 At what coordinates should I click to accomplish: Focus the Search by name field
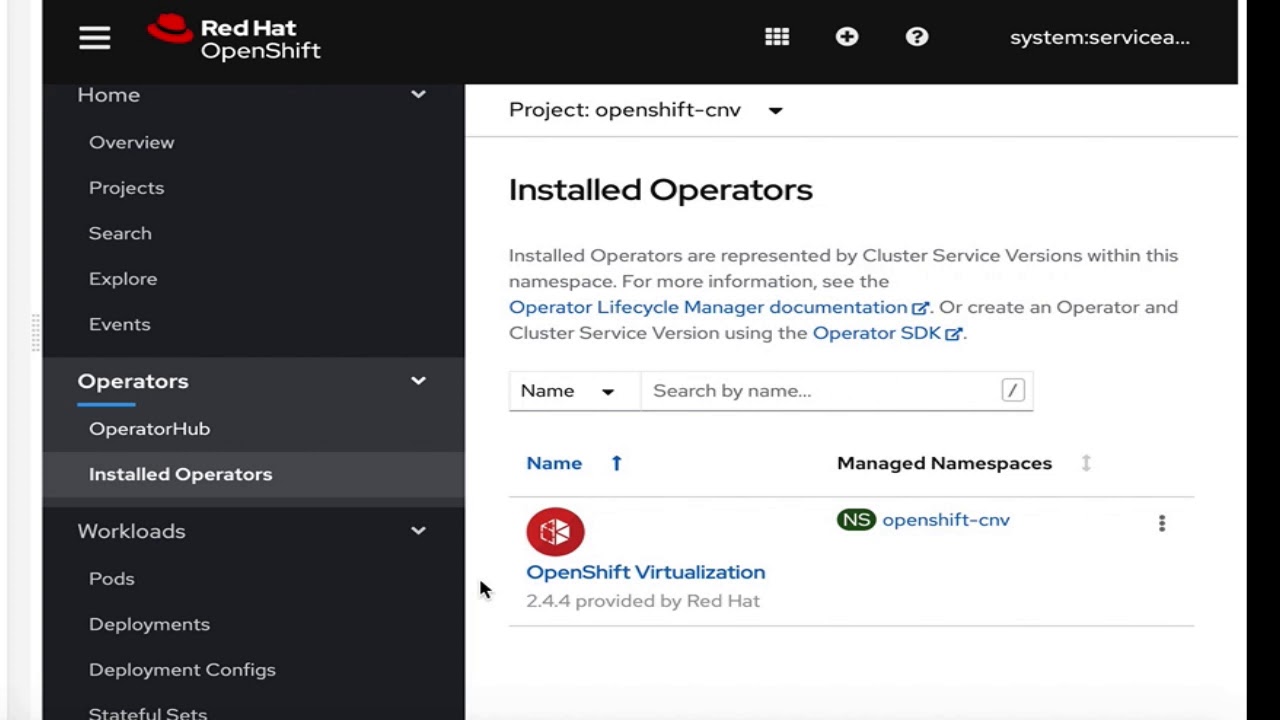820,391
